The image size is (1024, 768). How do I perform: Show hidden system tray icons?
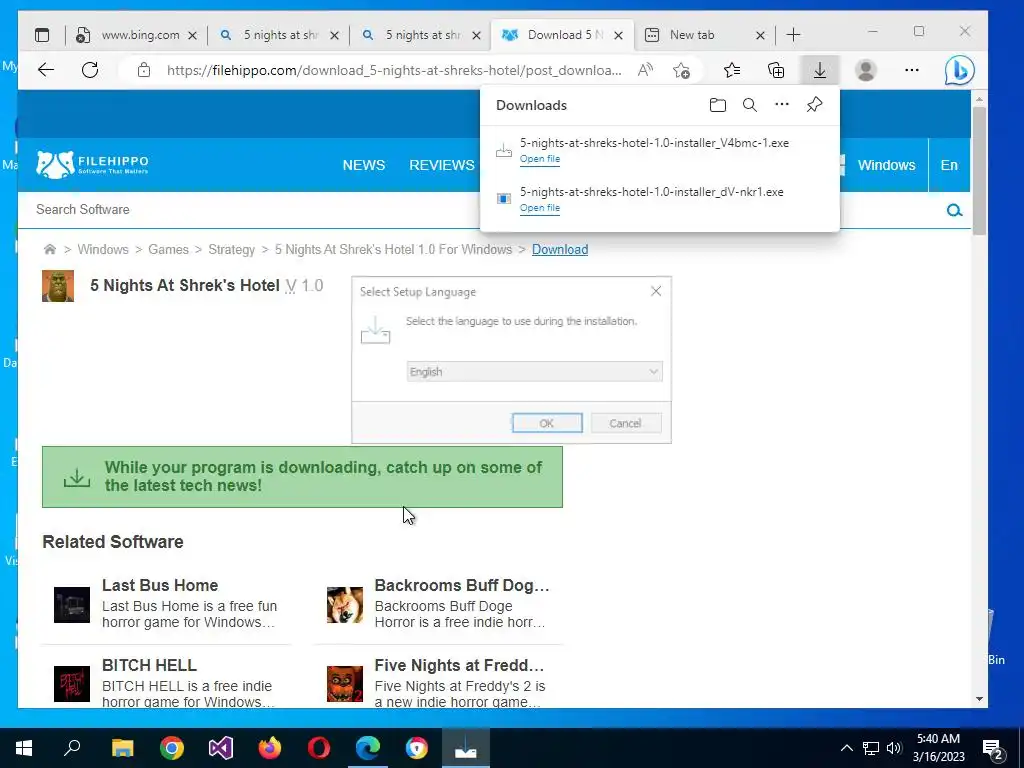pos(846,748)
